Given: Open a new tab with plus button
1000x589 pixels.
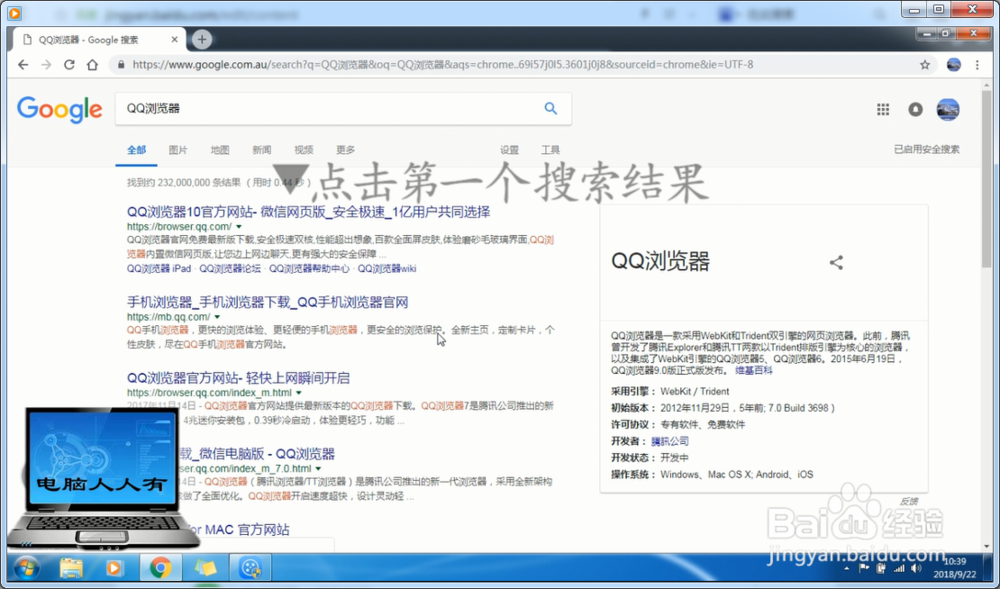Looking at the screenshot, I should point(202,40).
